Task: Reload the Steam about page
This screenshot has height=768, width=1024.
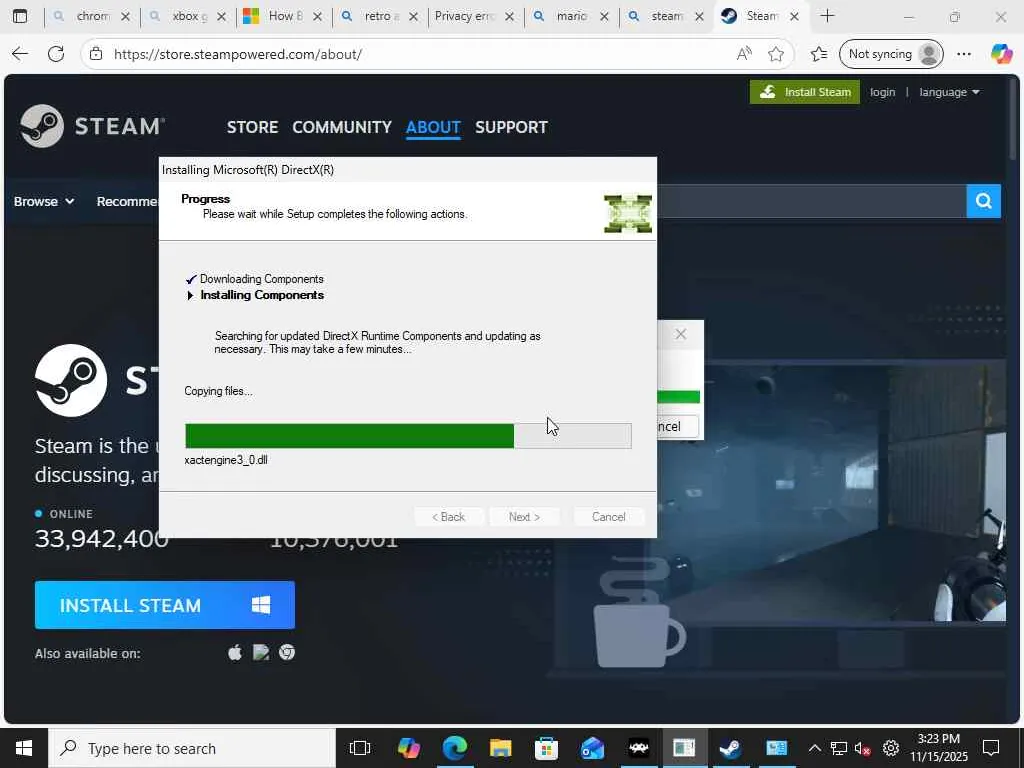Action: click(56, 54)
